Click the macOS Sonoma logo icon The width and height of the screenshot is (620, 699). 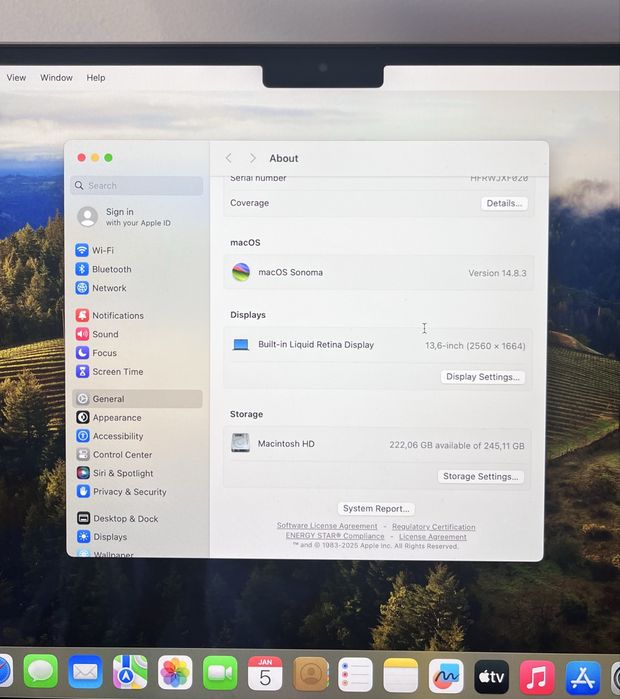click(x=241, y=272)
